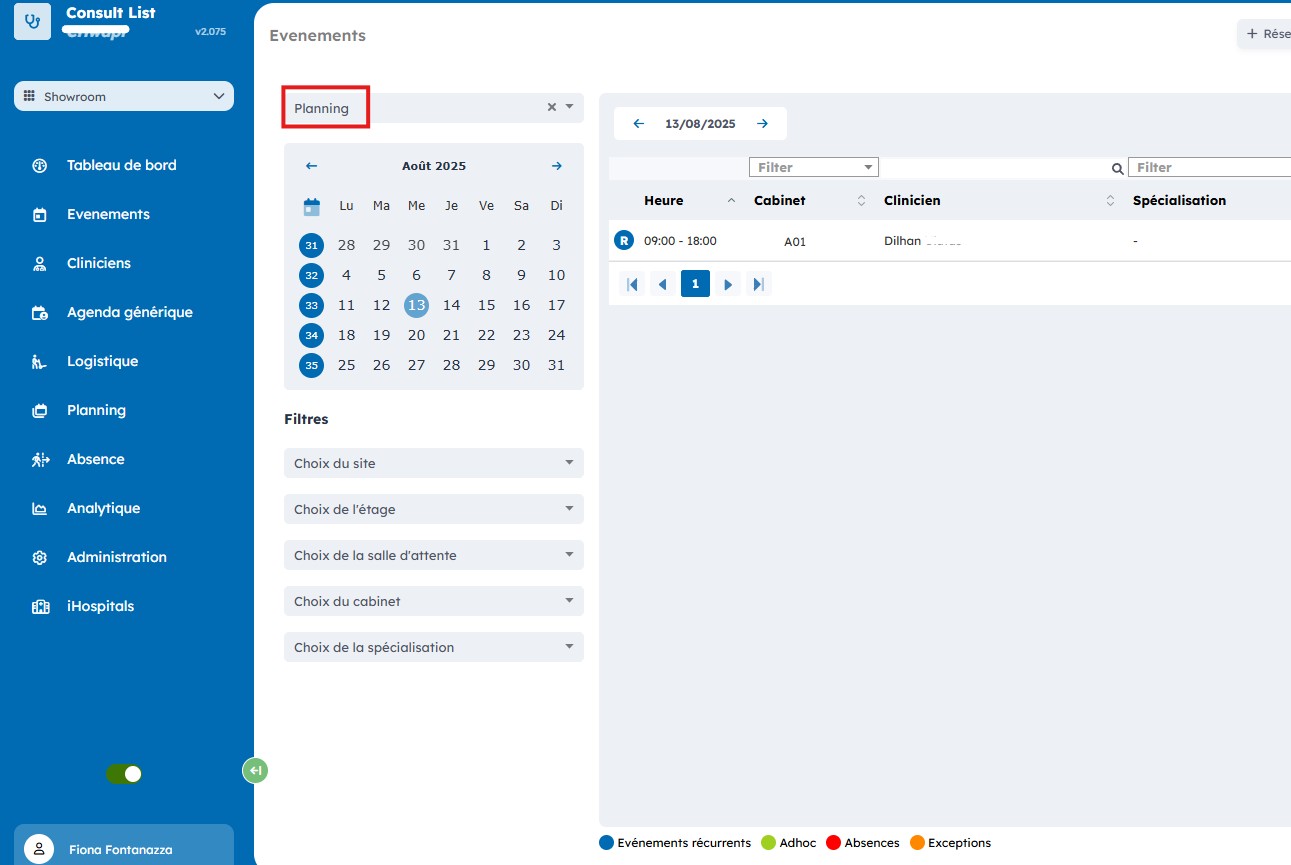
Task: Toggle the green switch in sidebar
Action: (124, 774)
